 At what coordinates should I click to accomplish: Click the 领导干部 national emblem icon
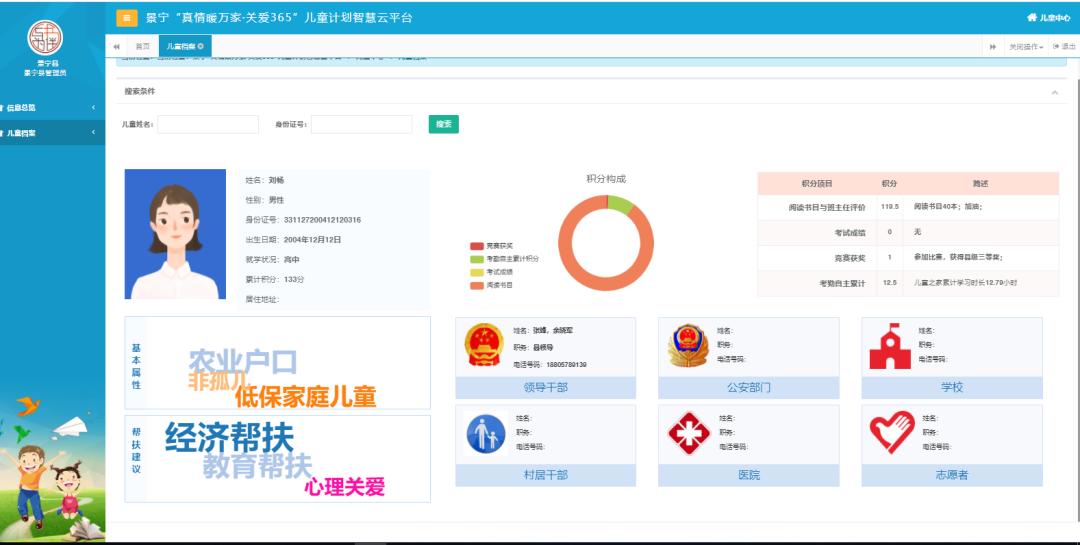pyautogui.click(x=485, y=346)
